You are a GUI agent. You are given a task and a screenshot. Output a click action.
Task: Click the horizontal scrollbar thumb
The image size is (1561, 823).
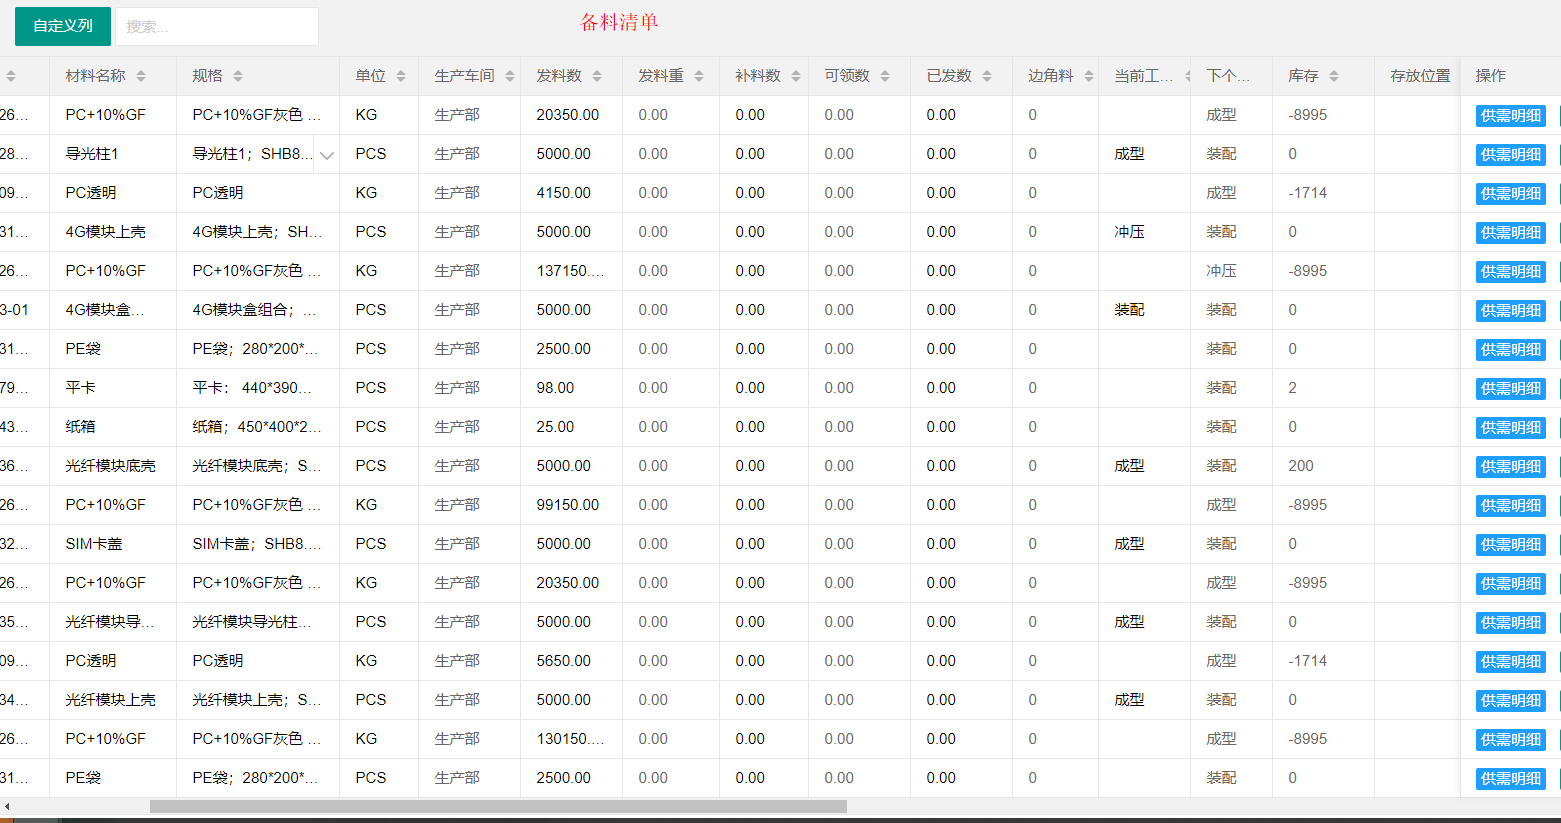coord(498,806)
